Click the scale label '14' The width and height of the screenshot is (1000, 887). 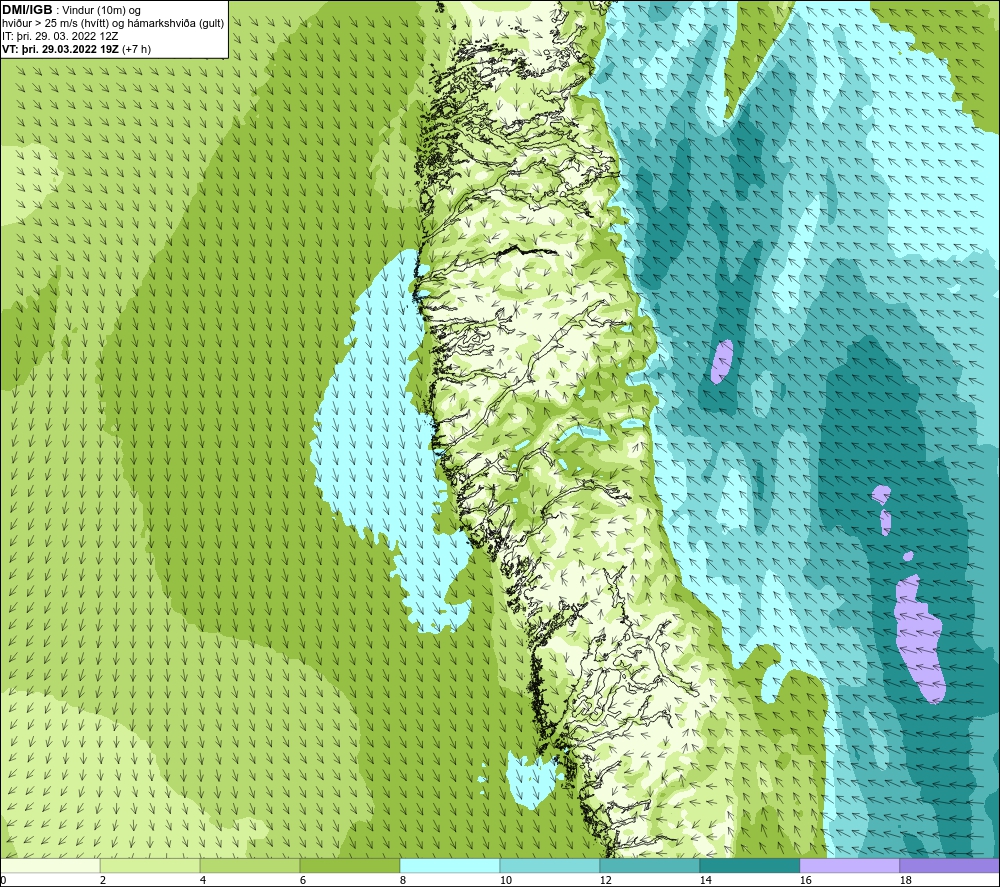(x=705, y=880)
